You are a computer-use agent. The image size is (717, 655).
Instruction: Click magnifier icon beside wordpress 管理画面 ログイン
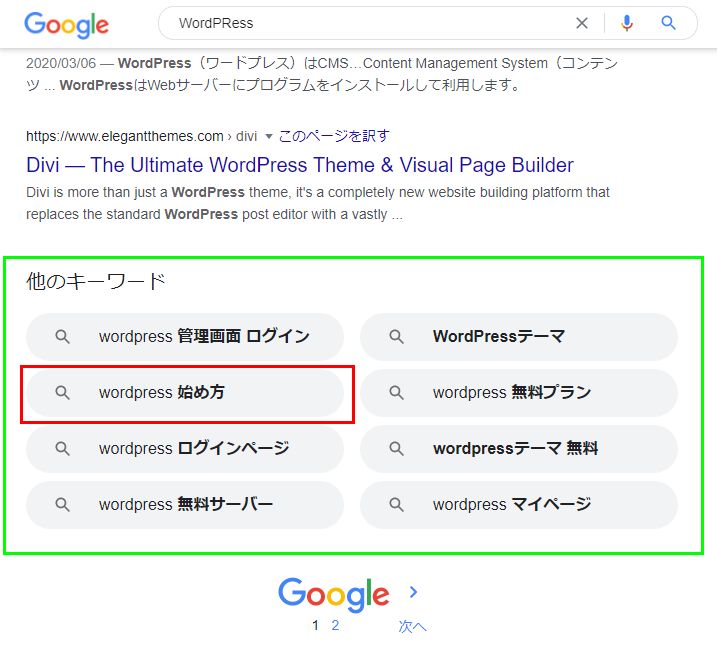pyautogui.click(x=62, y=337)
